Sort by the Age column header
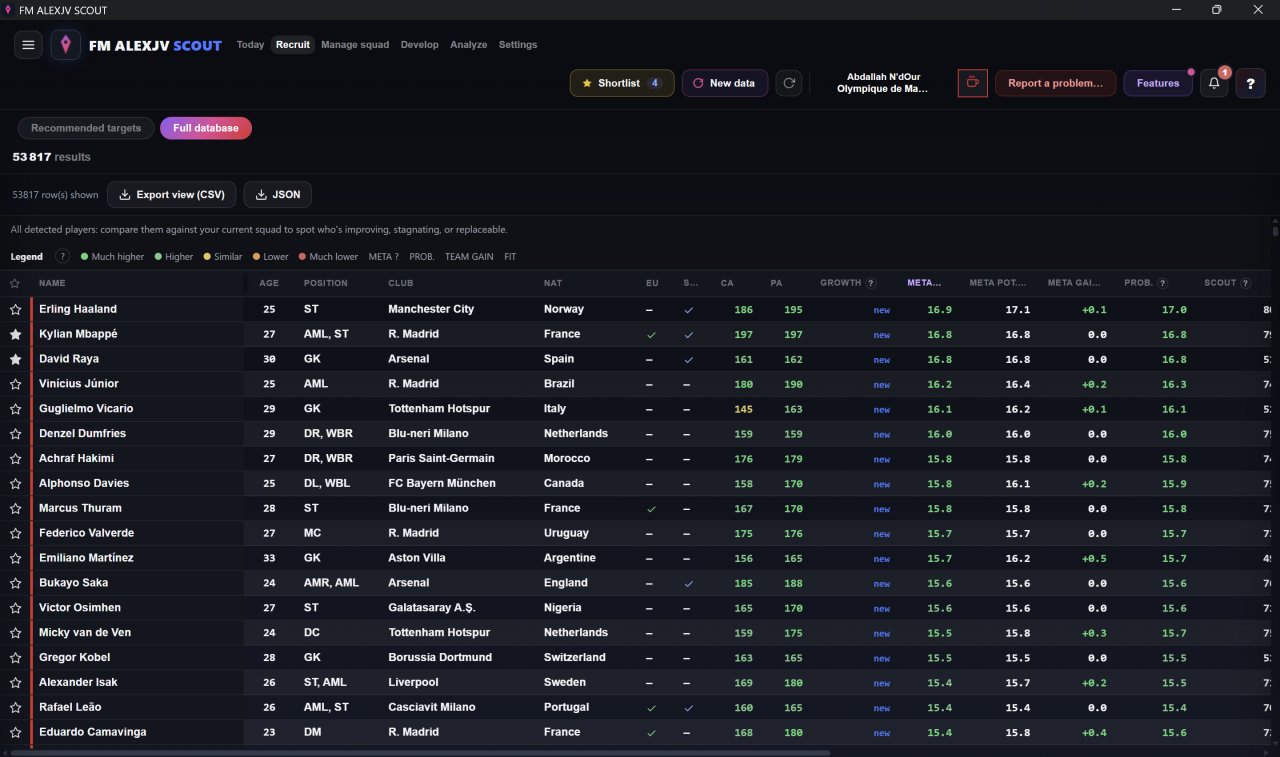1280x757 pixels. pos(269,283)
